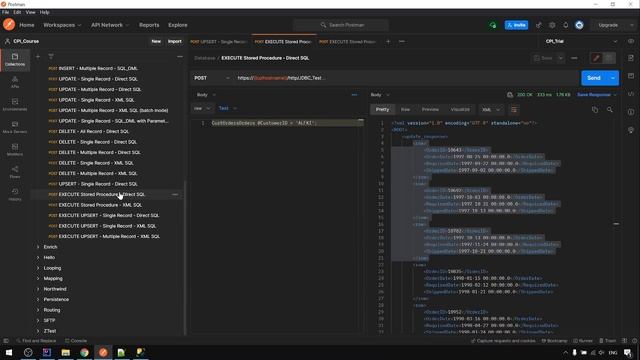Click the Send button
Screen dimensions: 640x360
tap(594, 78)
